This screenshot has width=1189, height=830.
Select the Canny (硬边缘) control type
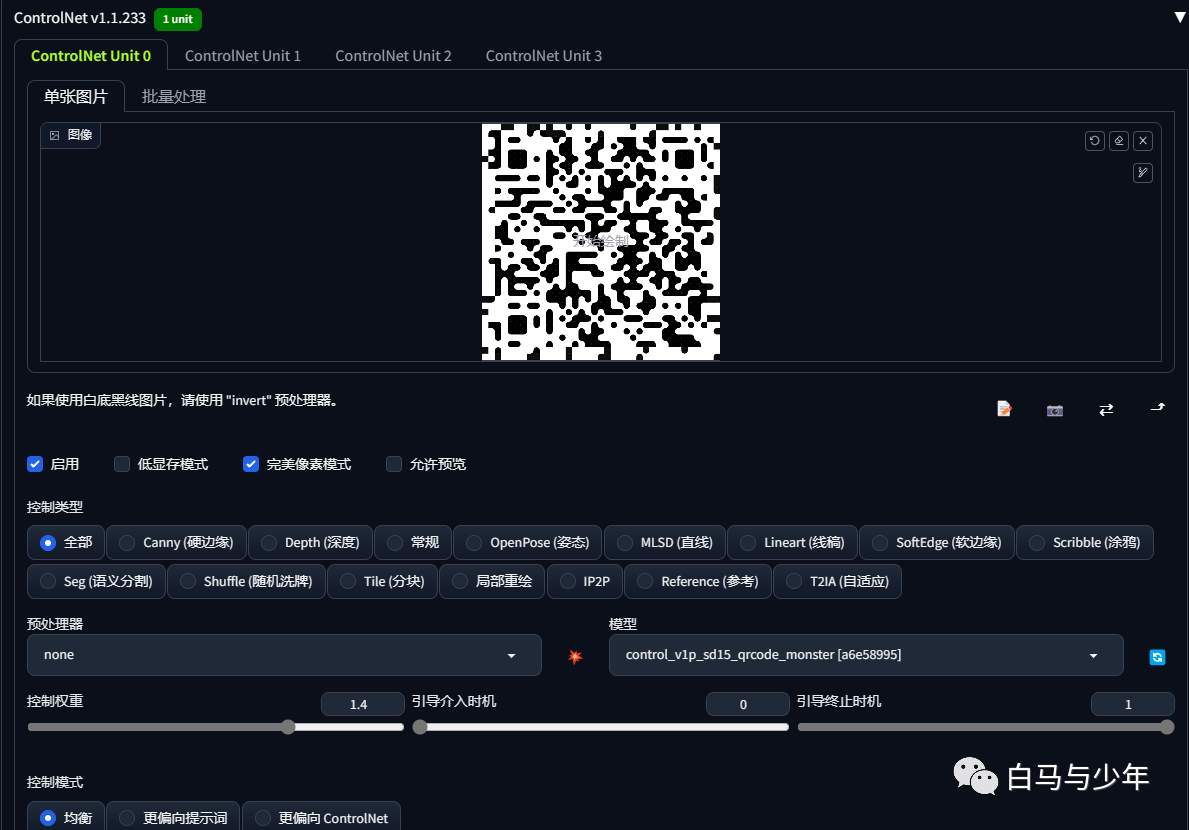pos(177,543)
